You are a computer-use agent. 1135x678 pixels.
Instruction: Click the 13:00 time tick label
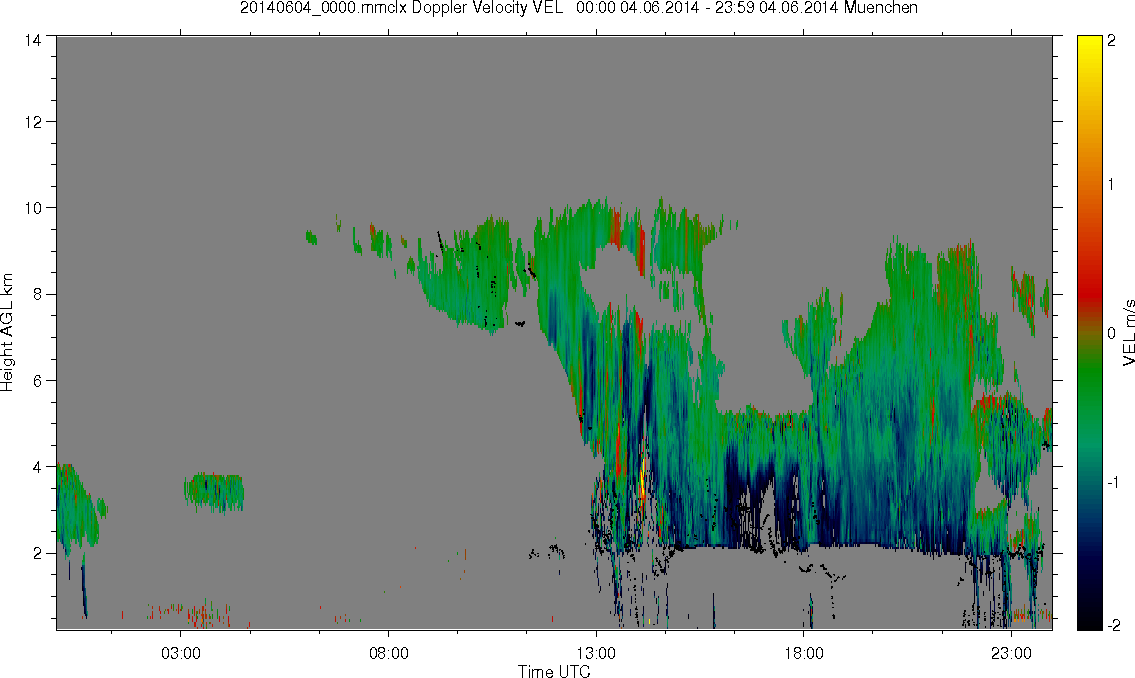tap(596, 653)
